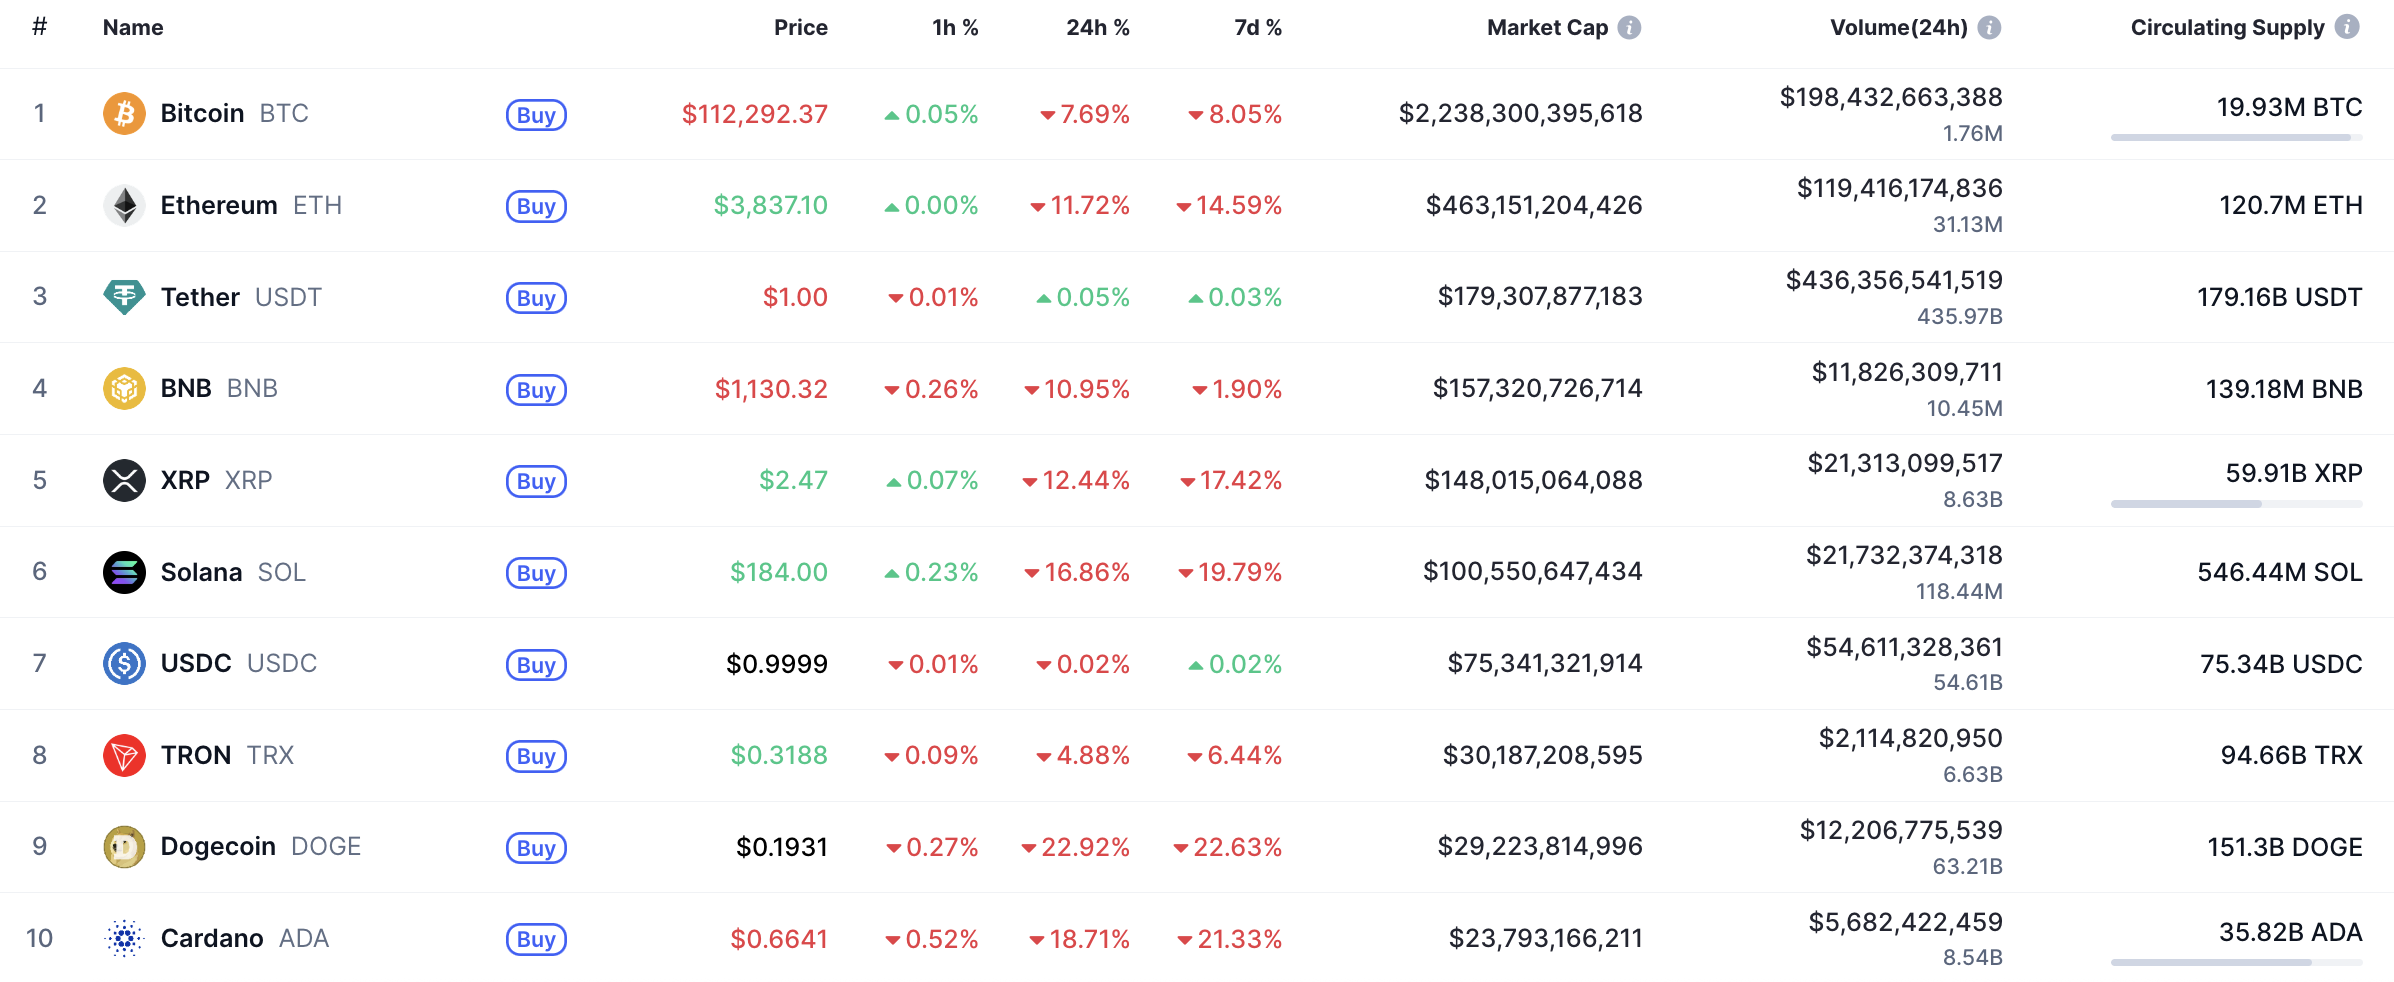Click the Bitcoin coin logo icon
This screenshot has height=982, width=2394.
pyautogui.click(x=124, y=114)
